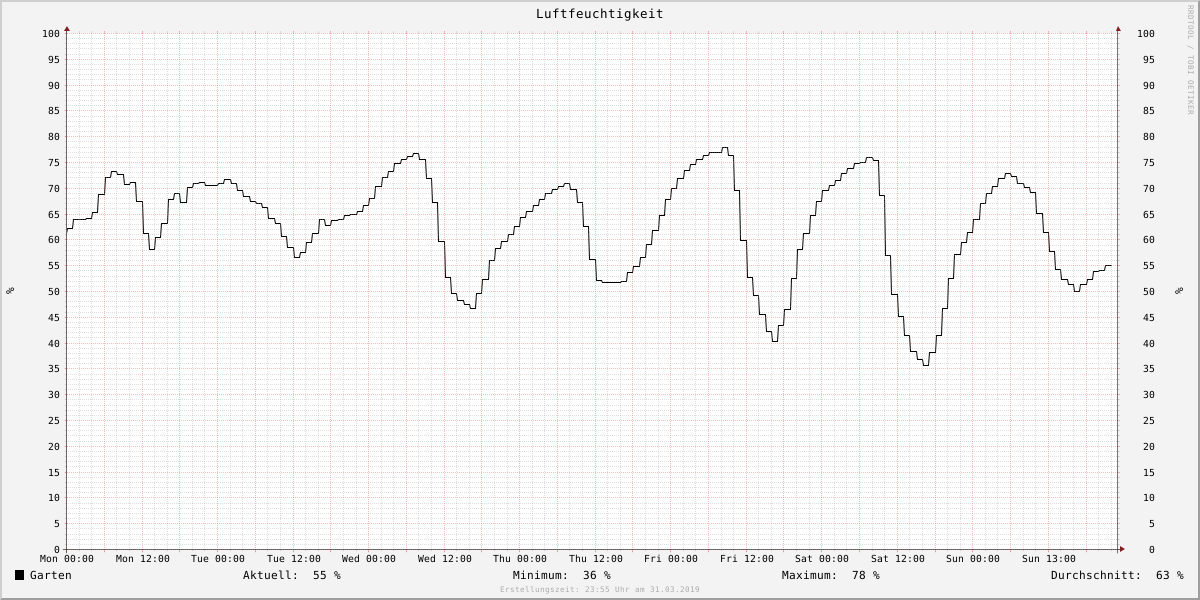Click the Durchschnitt: 63 % value
The height and width of the screenshot is (600, 1200).
point(1117,575)
